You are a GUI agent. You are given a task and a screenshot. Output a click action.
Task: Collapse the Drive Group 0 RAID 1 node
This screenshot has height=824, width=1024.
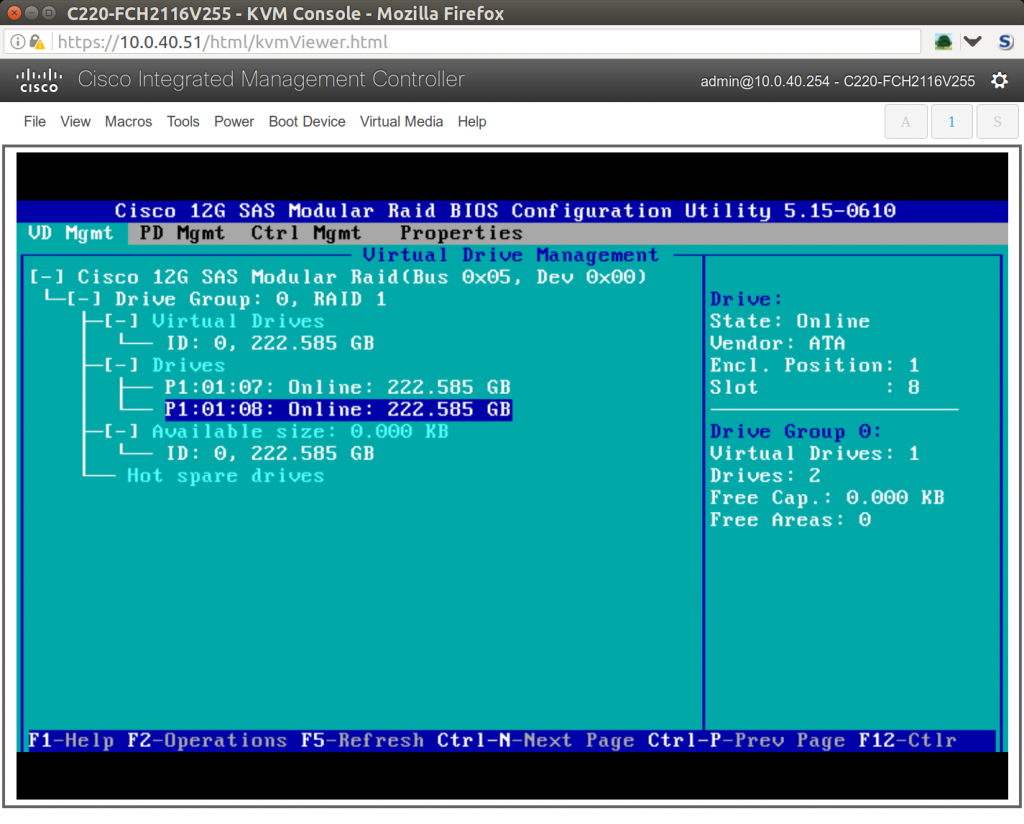coord(84,299)
